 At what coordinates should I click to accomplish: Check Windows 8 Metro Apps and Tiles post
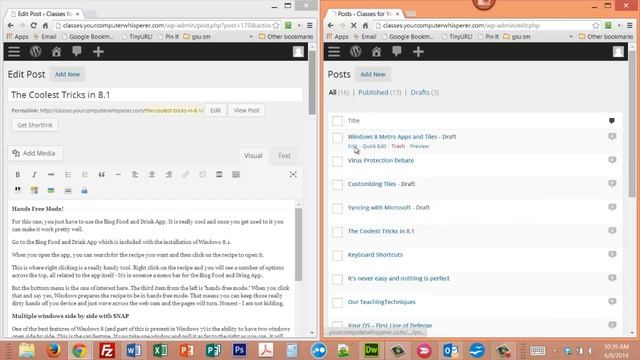(x=337, y=138)
